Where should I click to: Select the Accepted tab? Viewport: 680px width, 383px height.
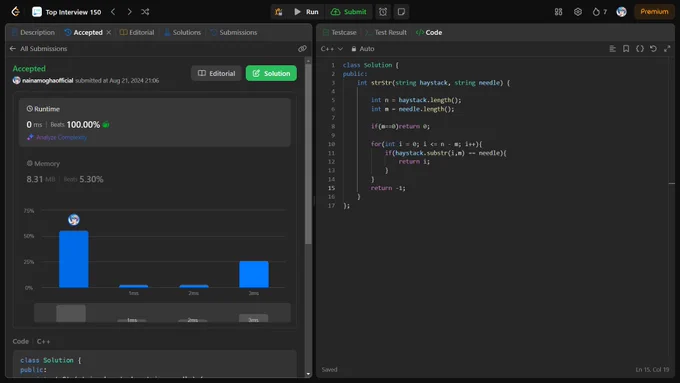click(x=84, y=33)
